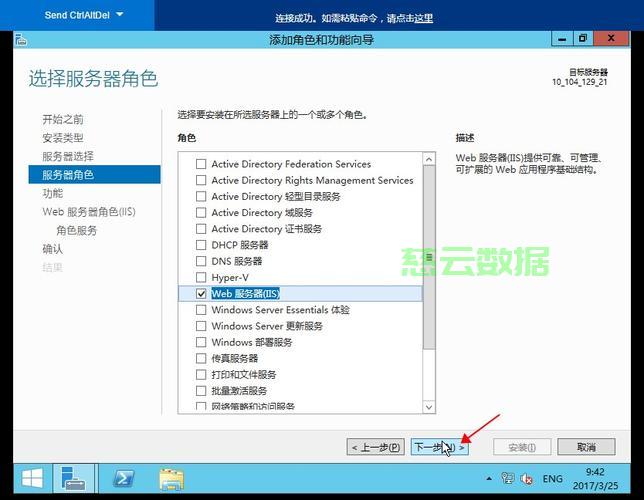Viewport: 644px width, 500px height.
Task: Go to 功能 step
Action: pos(53,193)
